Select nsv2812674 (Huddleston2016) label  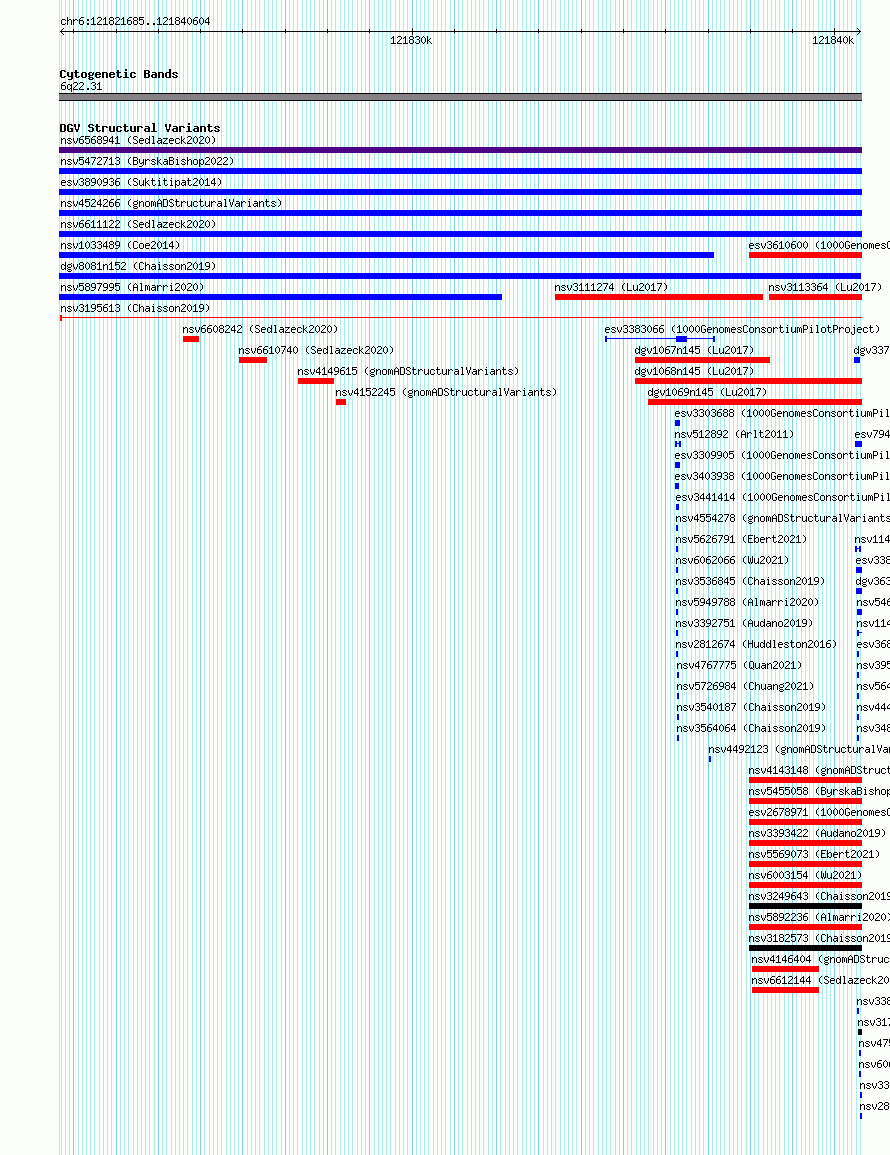pos(757,645)
